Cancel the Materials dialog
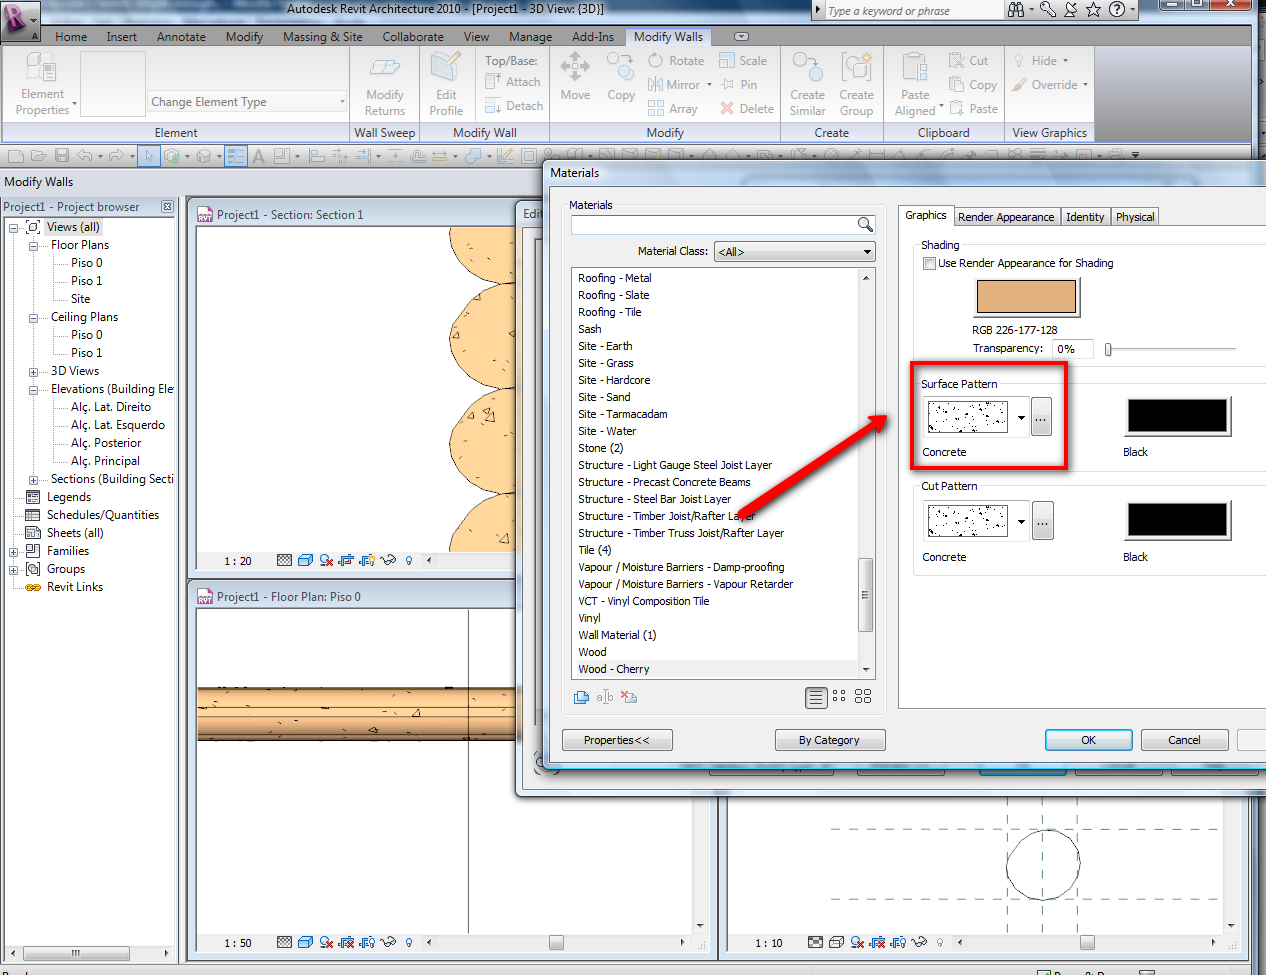Image resolution: width=1266 pixels, height=975 pixels. (1184, 740)
